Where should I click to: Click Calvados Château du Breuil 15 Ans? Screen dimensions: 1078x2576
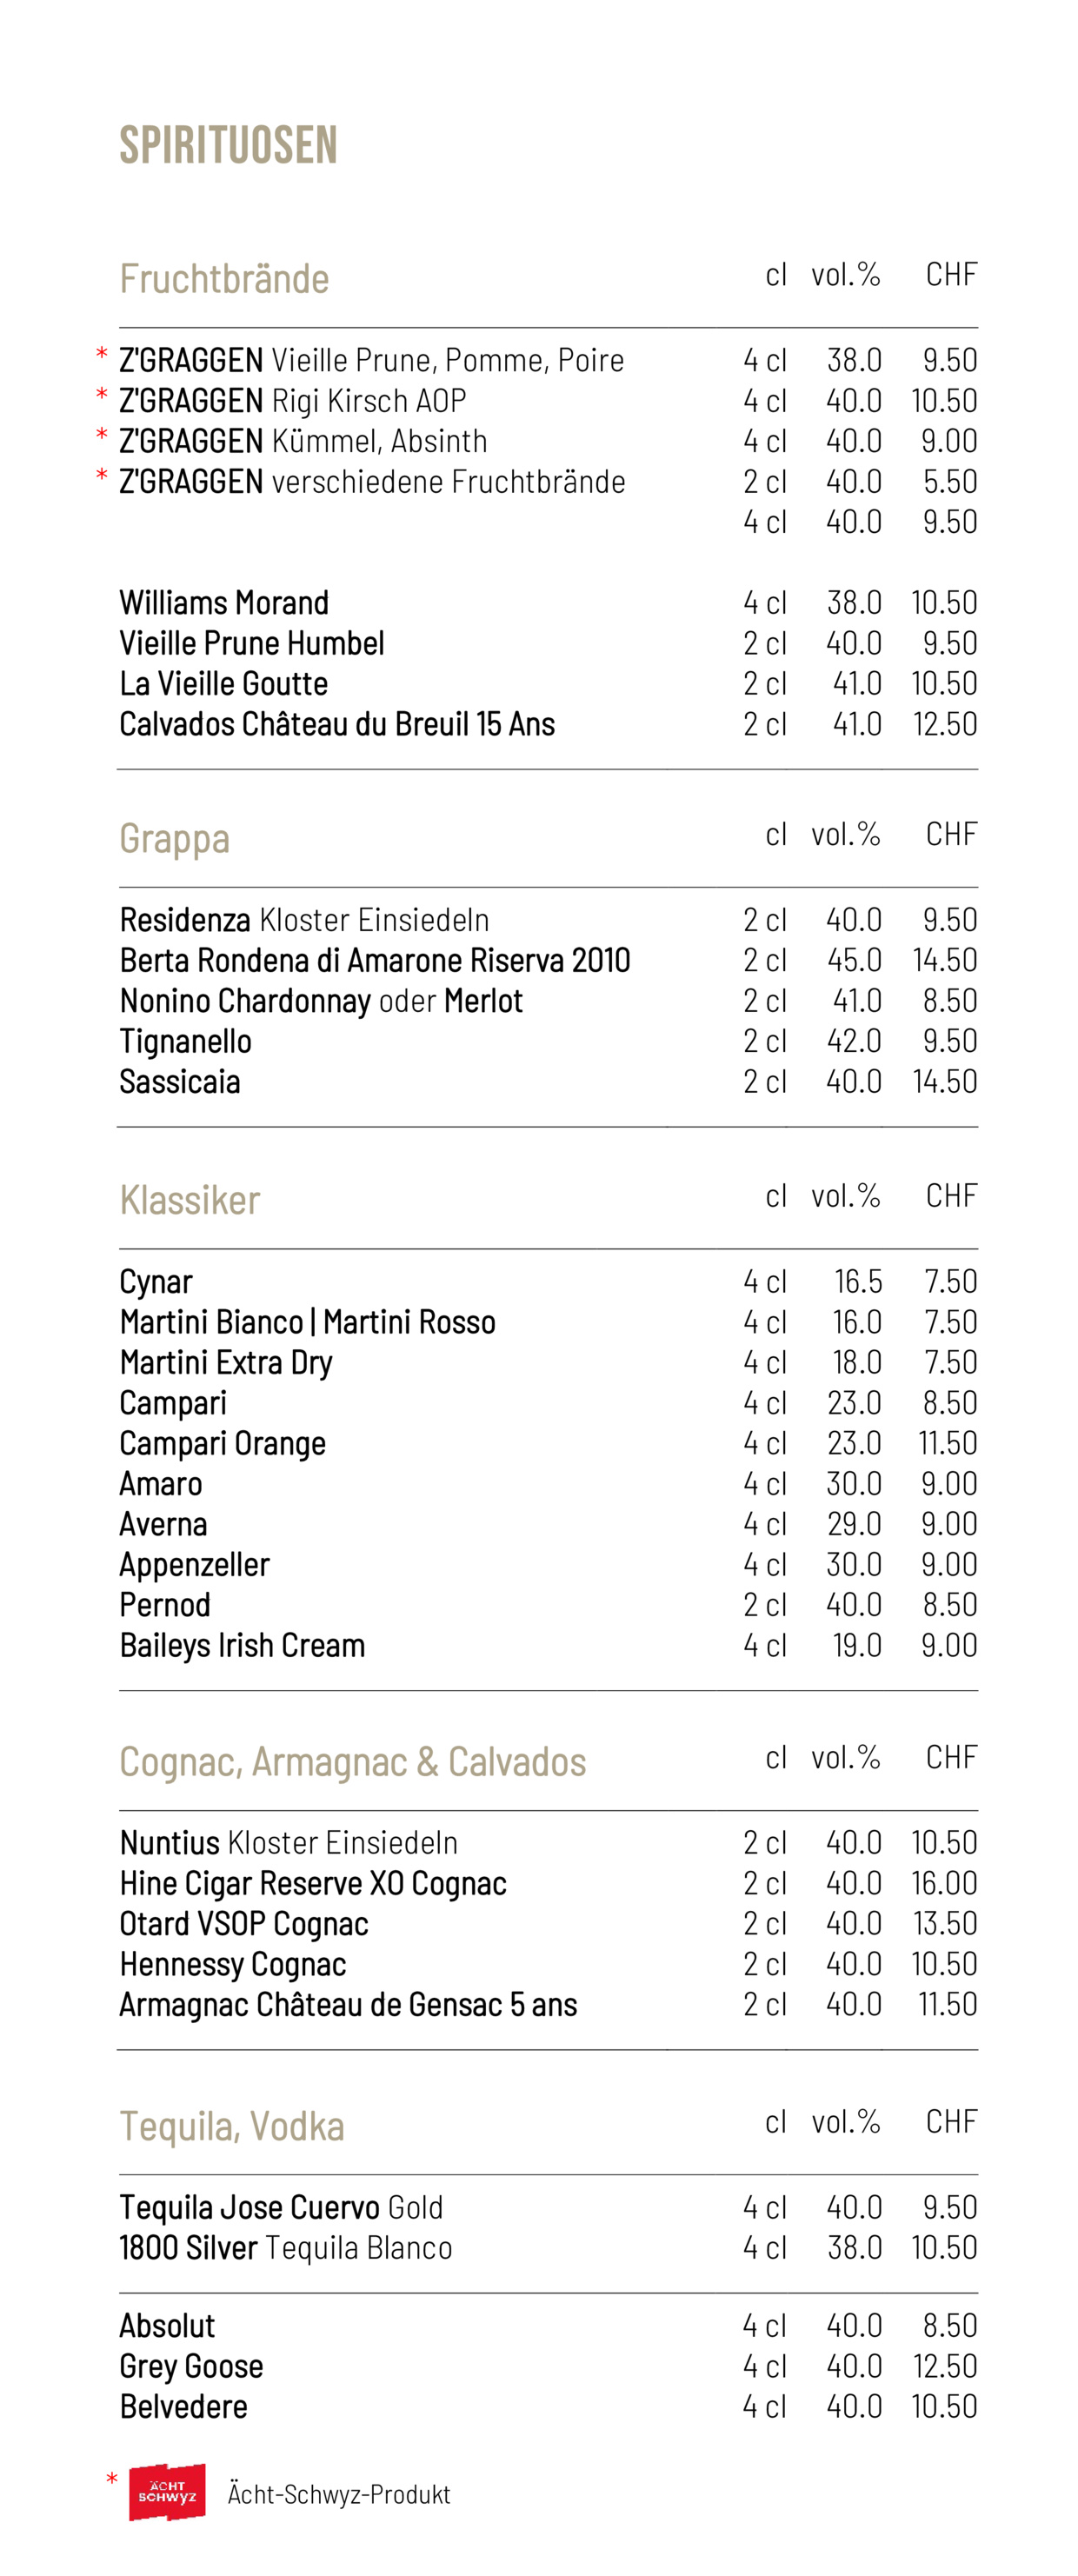(337, 724)
